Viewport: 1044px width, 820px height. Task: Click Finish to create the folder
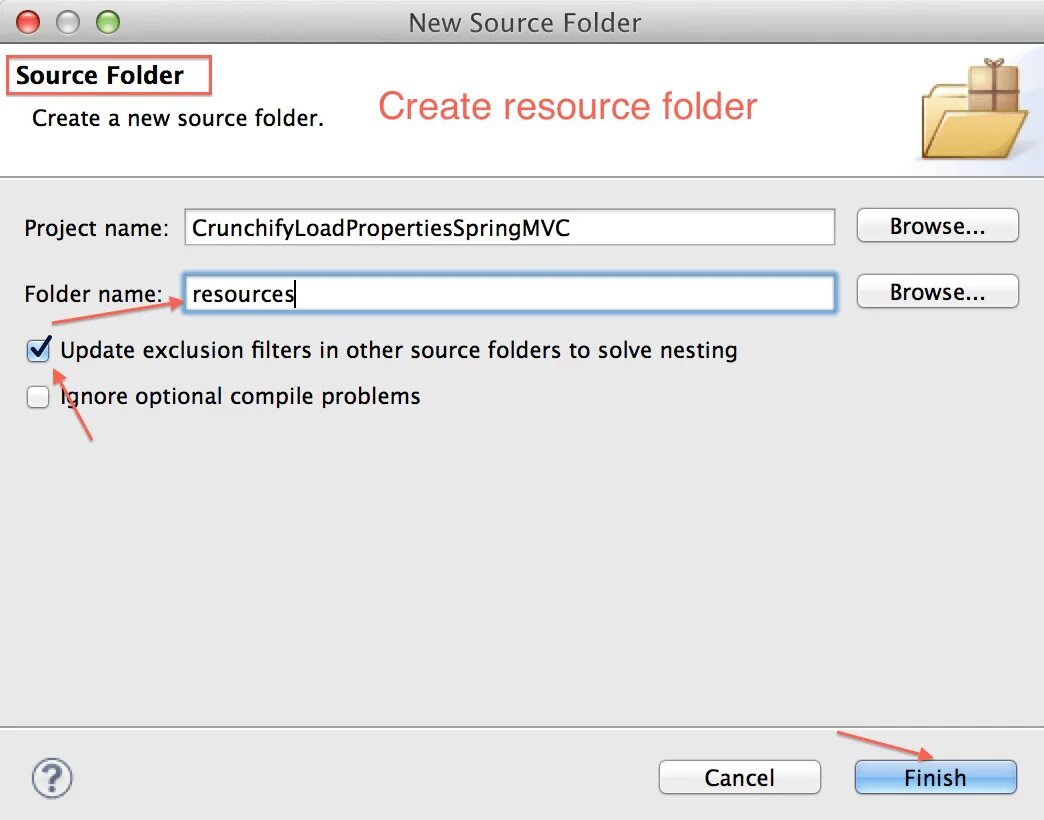point(935,777)
